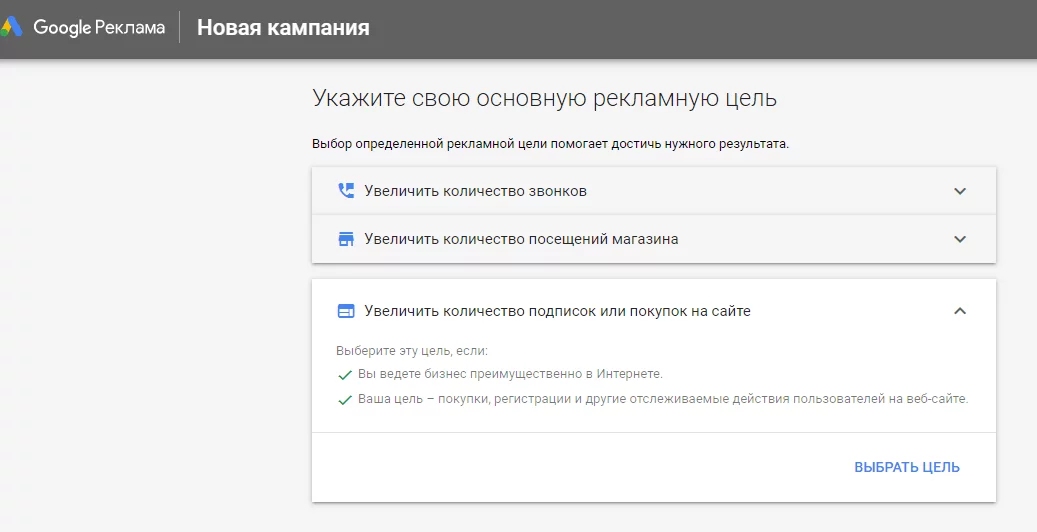1037x532 pixels.
Task: Click the Google Ads logo icon
Action: coord(11,27)
